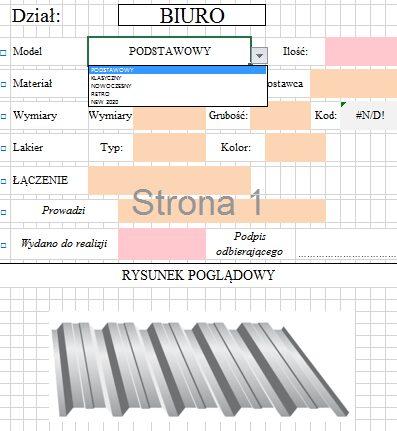Choose NEW 2020 from the model list
The height and width of the screenshot is (431, 397).
point(178,102)
